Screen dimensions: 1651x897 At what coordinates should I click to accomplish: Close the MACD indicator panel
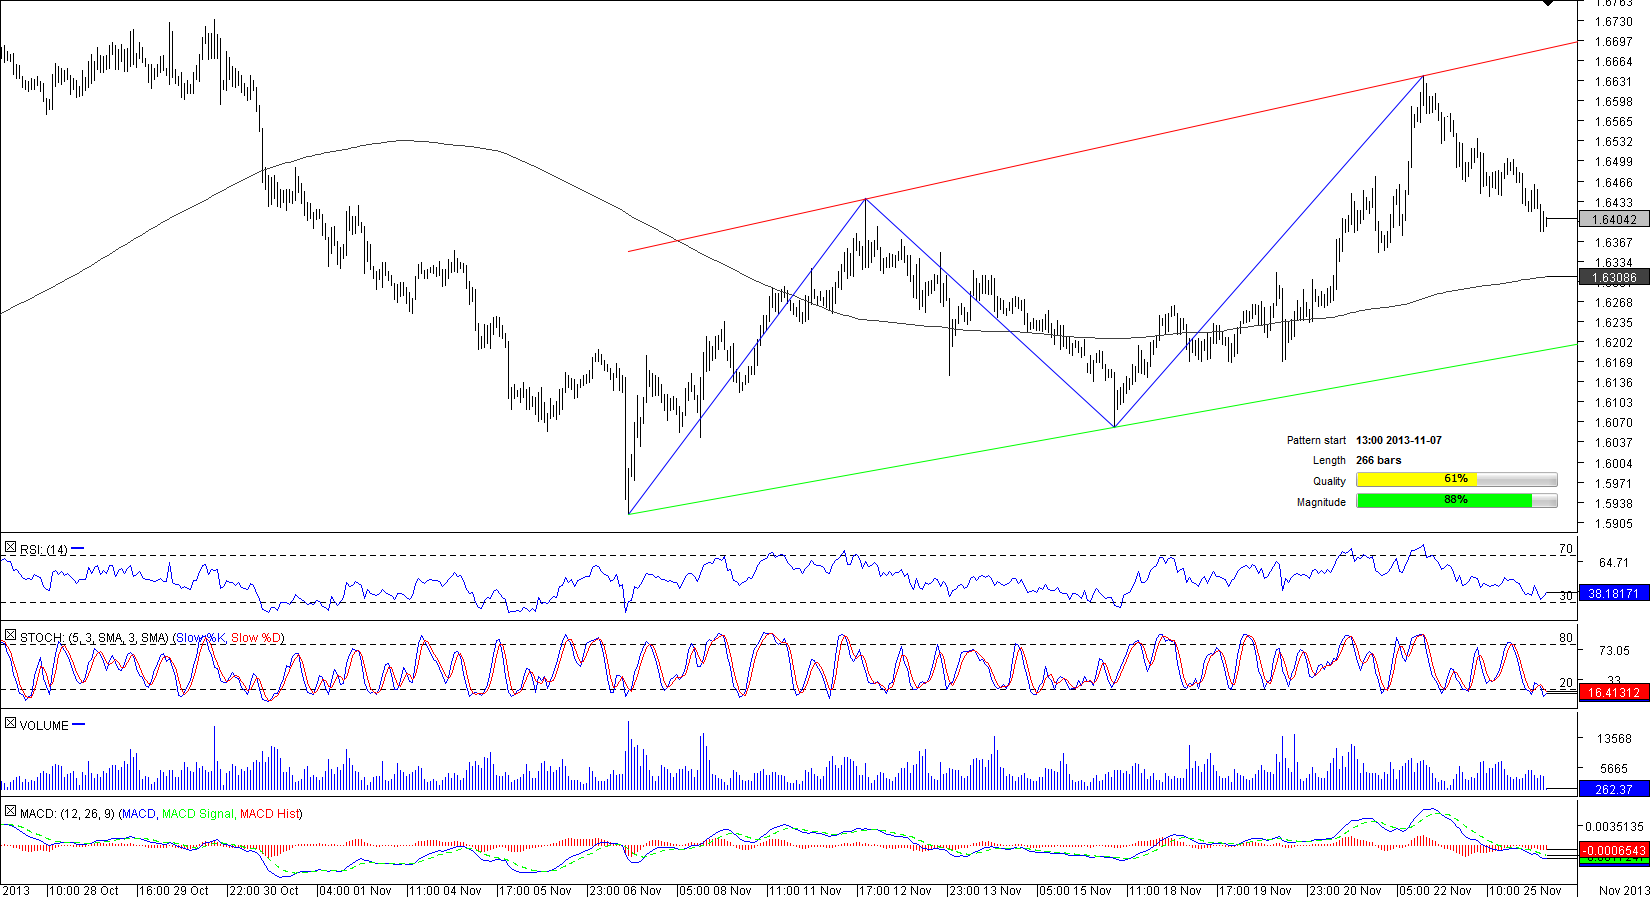tap(10, 812)
